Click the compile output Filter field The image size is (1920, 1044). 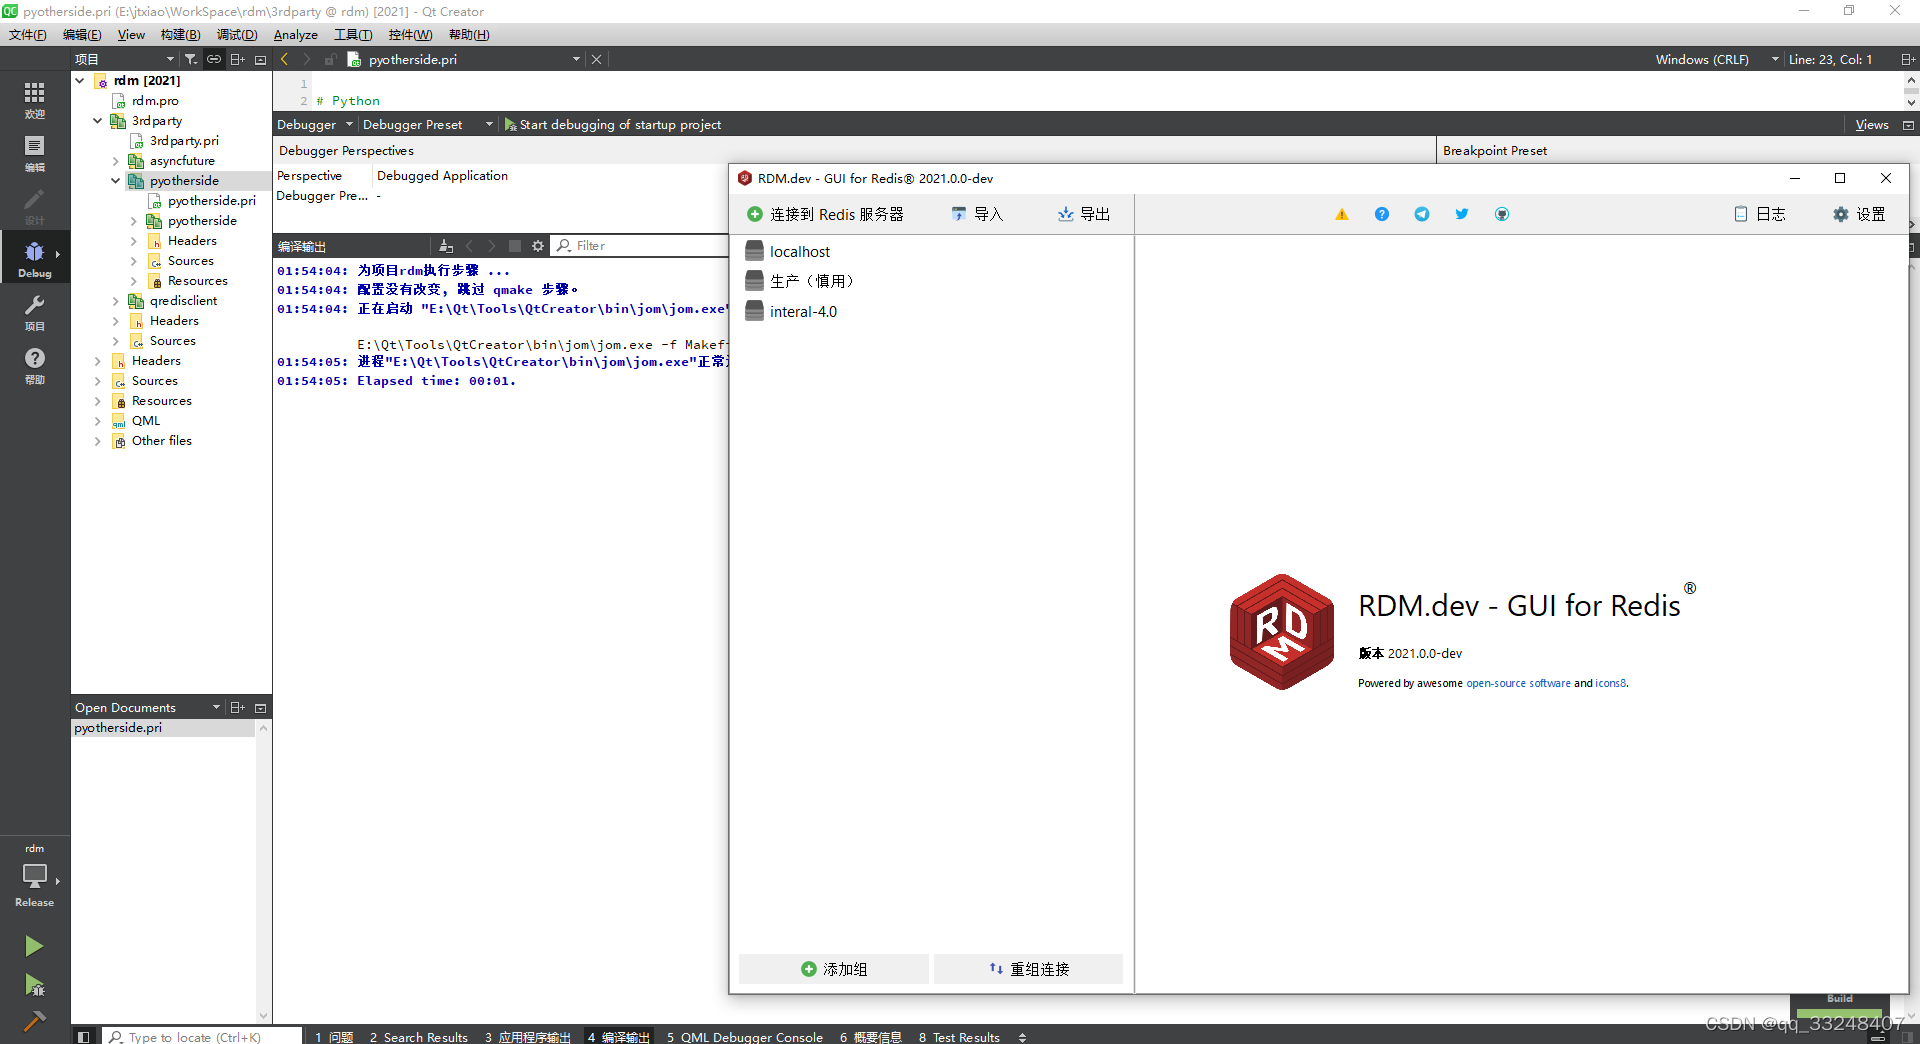pyautogui.click(x=650, y=246)
